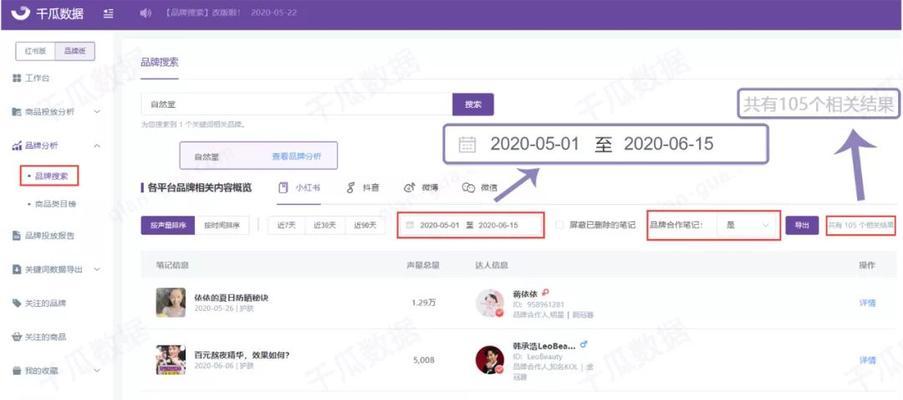Click 韩承浩LeoBea's profile avatar

click(490, 360)
